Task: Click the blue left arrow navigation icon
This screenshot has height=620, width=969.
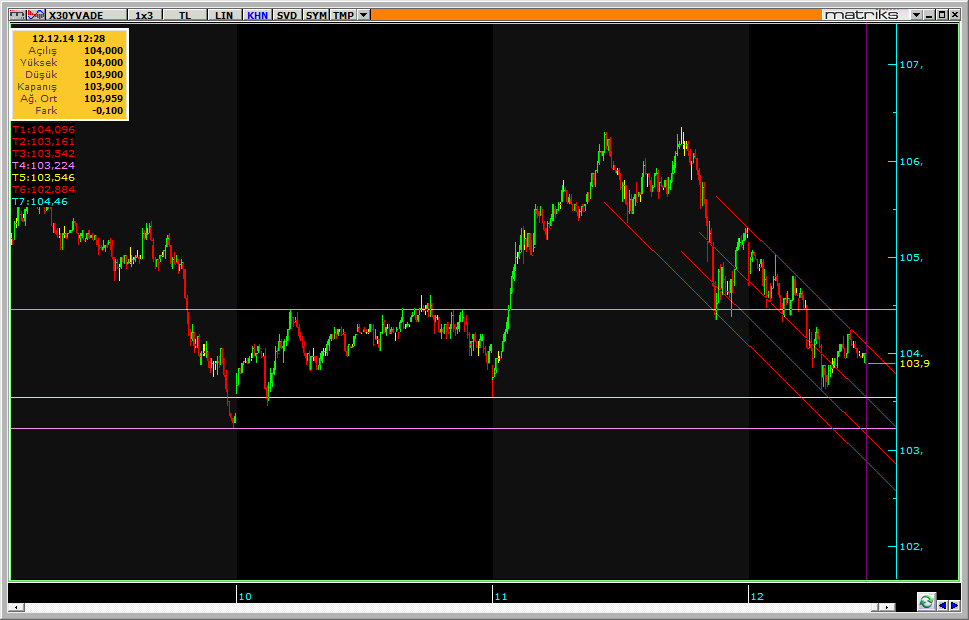Action: 942,605
